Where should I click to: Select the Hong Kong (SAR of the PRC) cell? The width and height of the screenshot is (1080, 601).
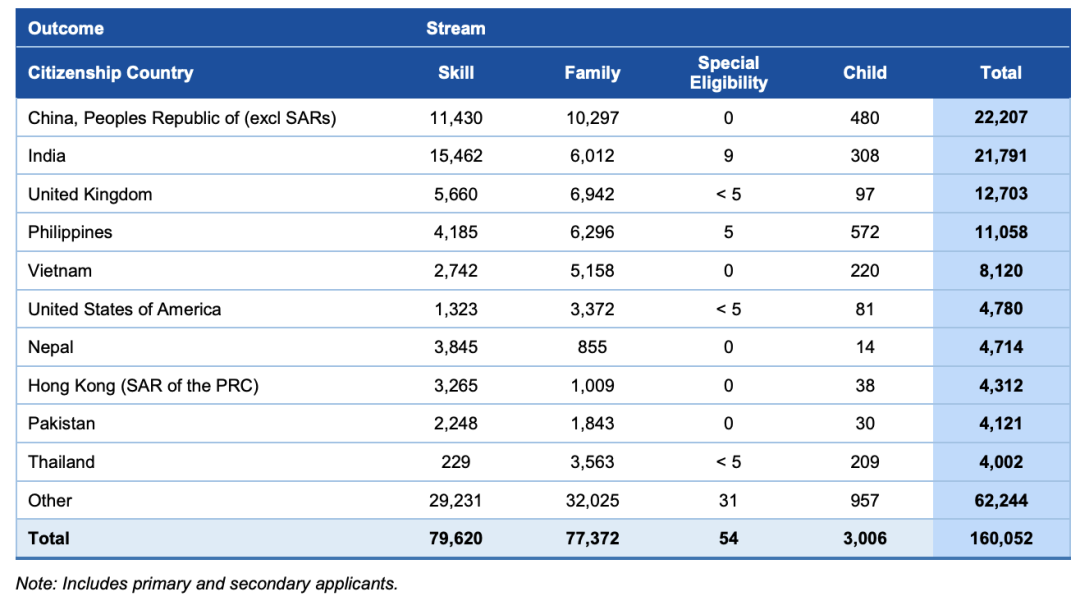pyautogui.click(x=143, y=385)
